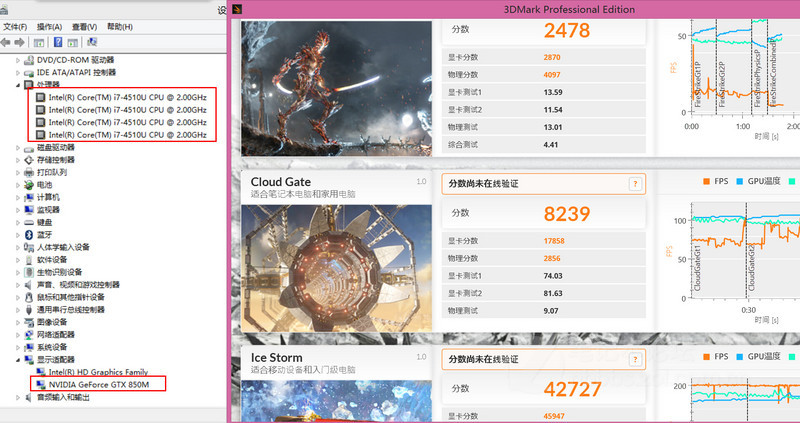The height and width of the screenshot is (423, 800).
Task: Click the fingerprint icon for 生物识别设备
Action: coord(29,272)
